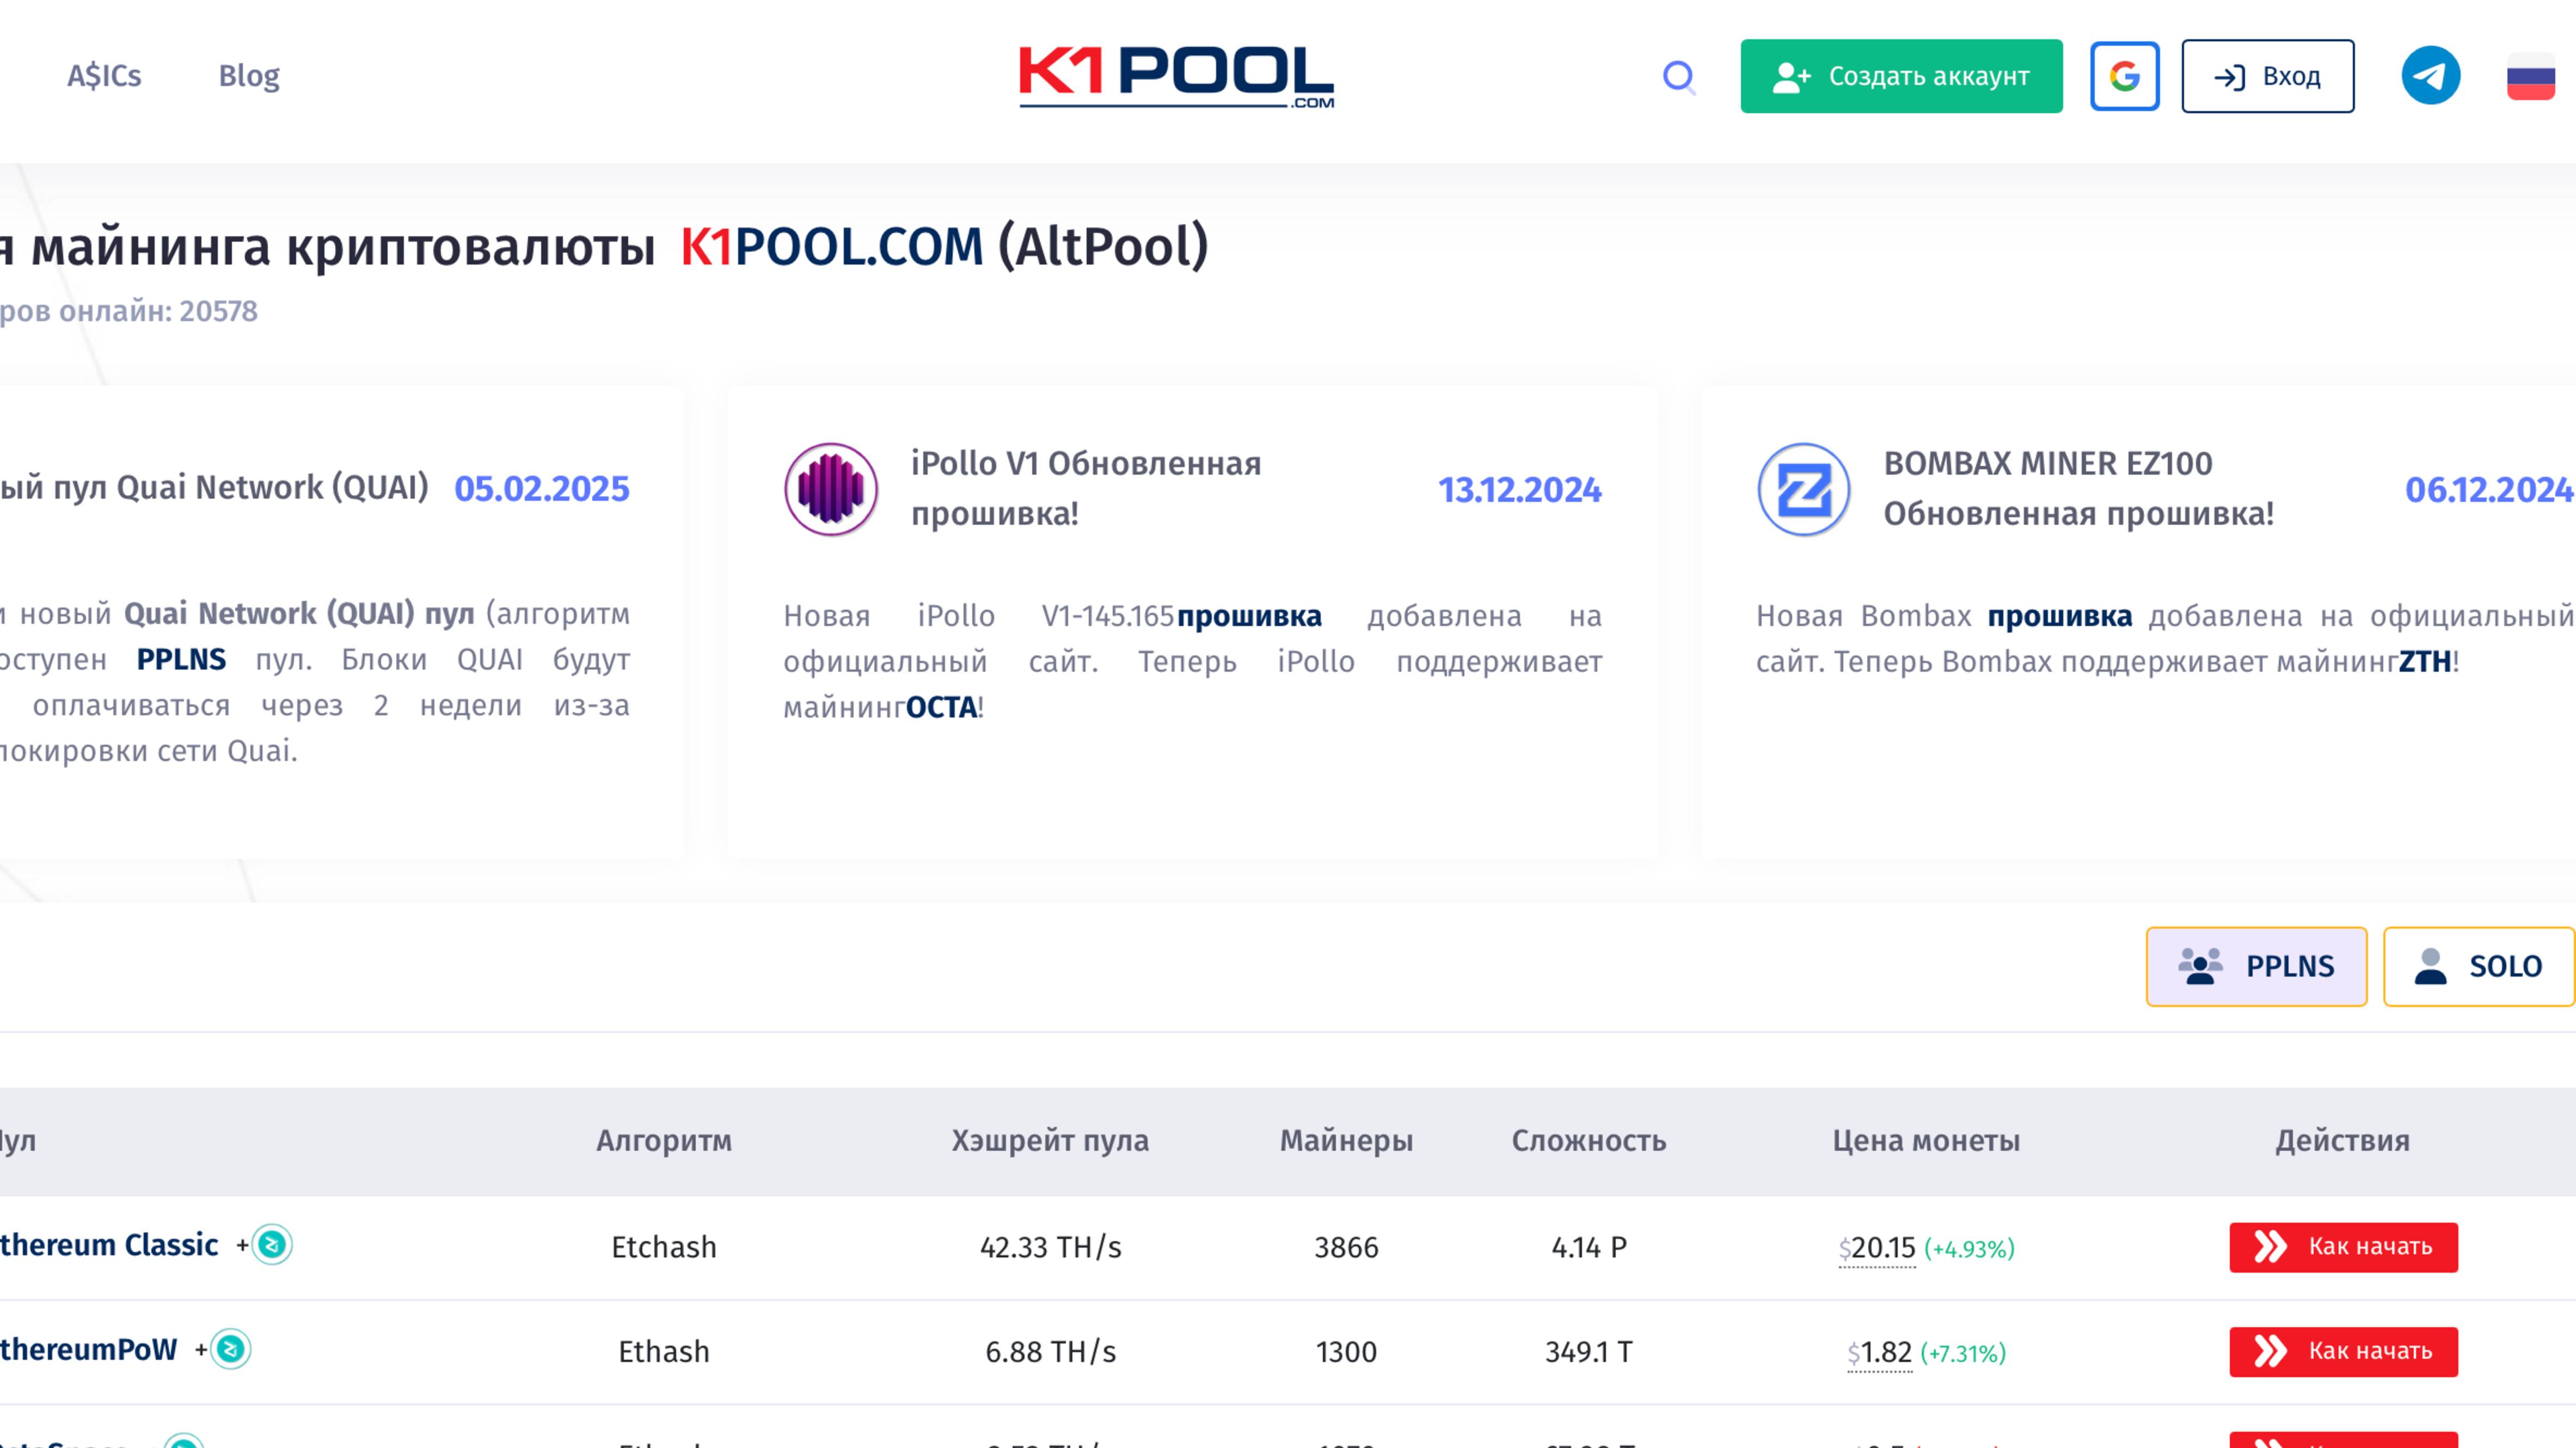The width and height of the screenshot is (2576, 1448).
Task: Open the Telegram channel icon
Action: click(x=2430, y=76)
